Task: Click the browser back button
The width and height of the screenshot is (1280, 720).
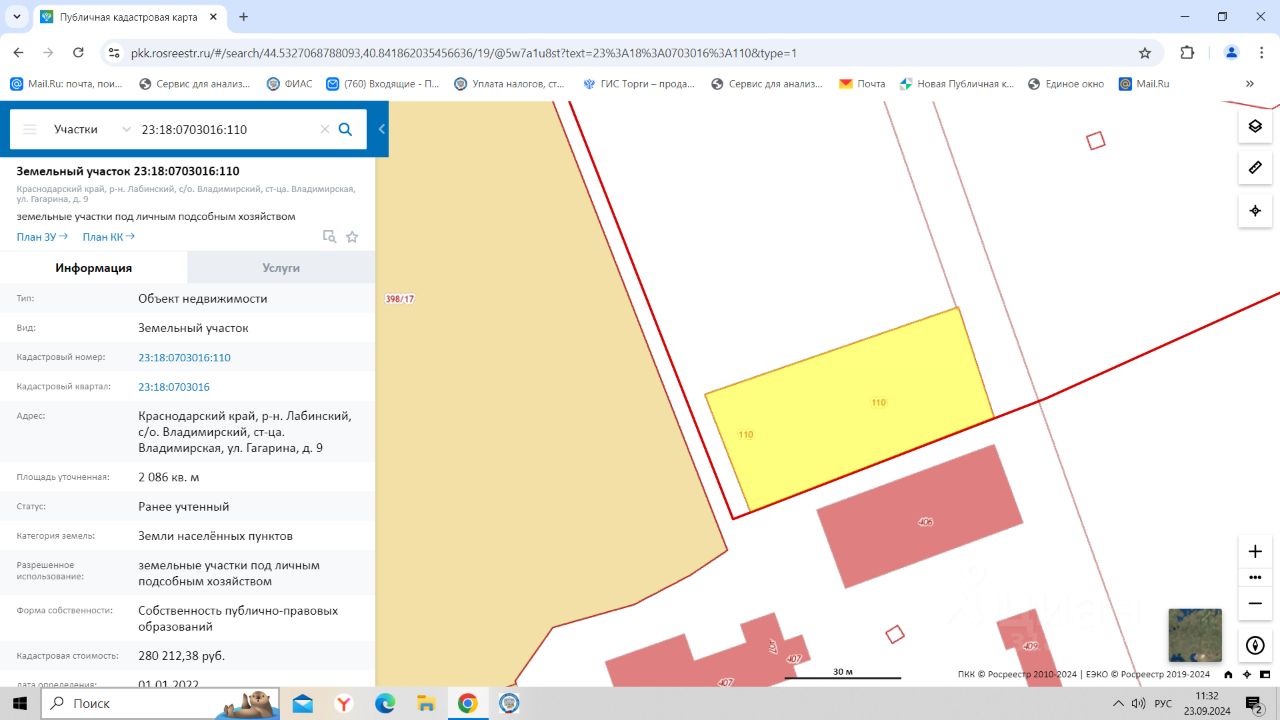Action: pos(18,53)
